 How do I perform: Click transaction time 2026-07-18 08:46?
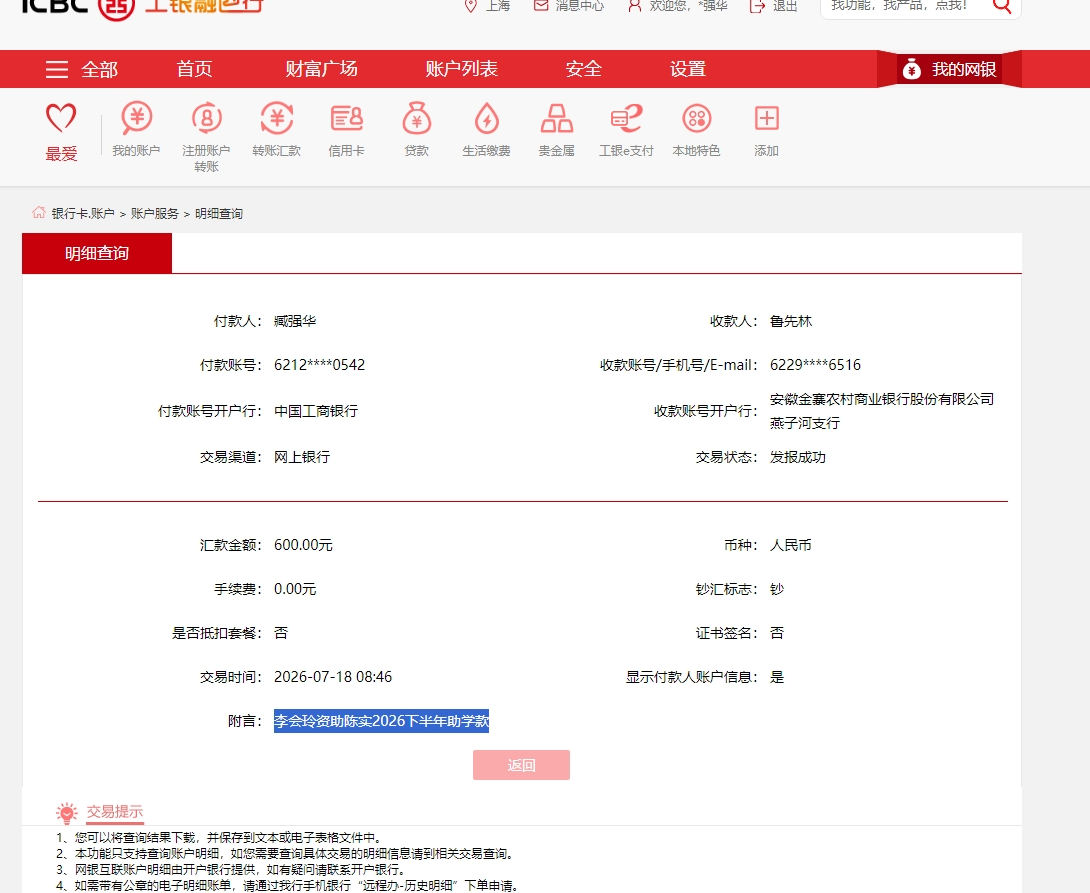click(333, 677)
